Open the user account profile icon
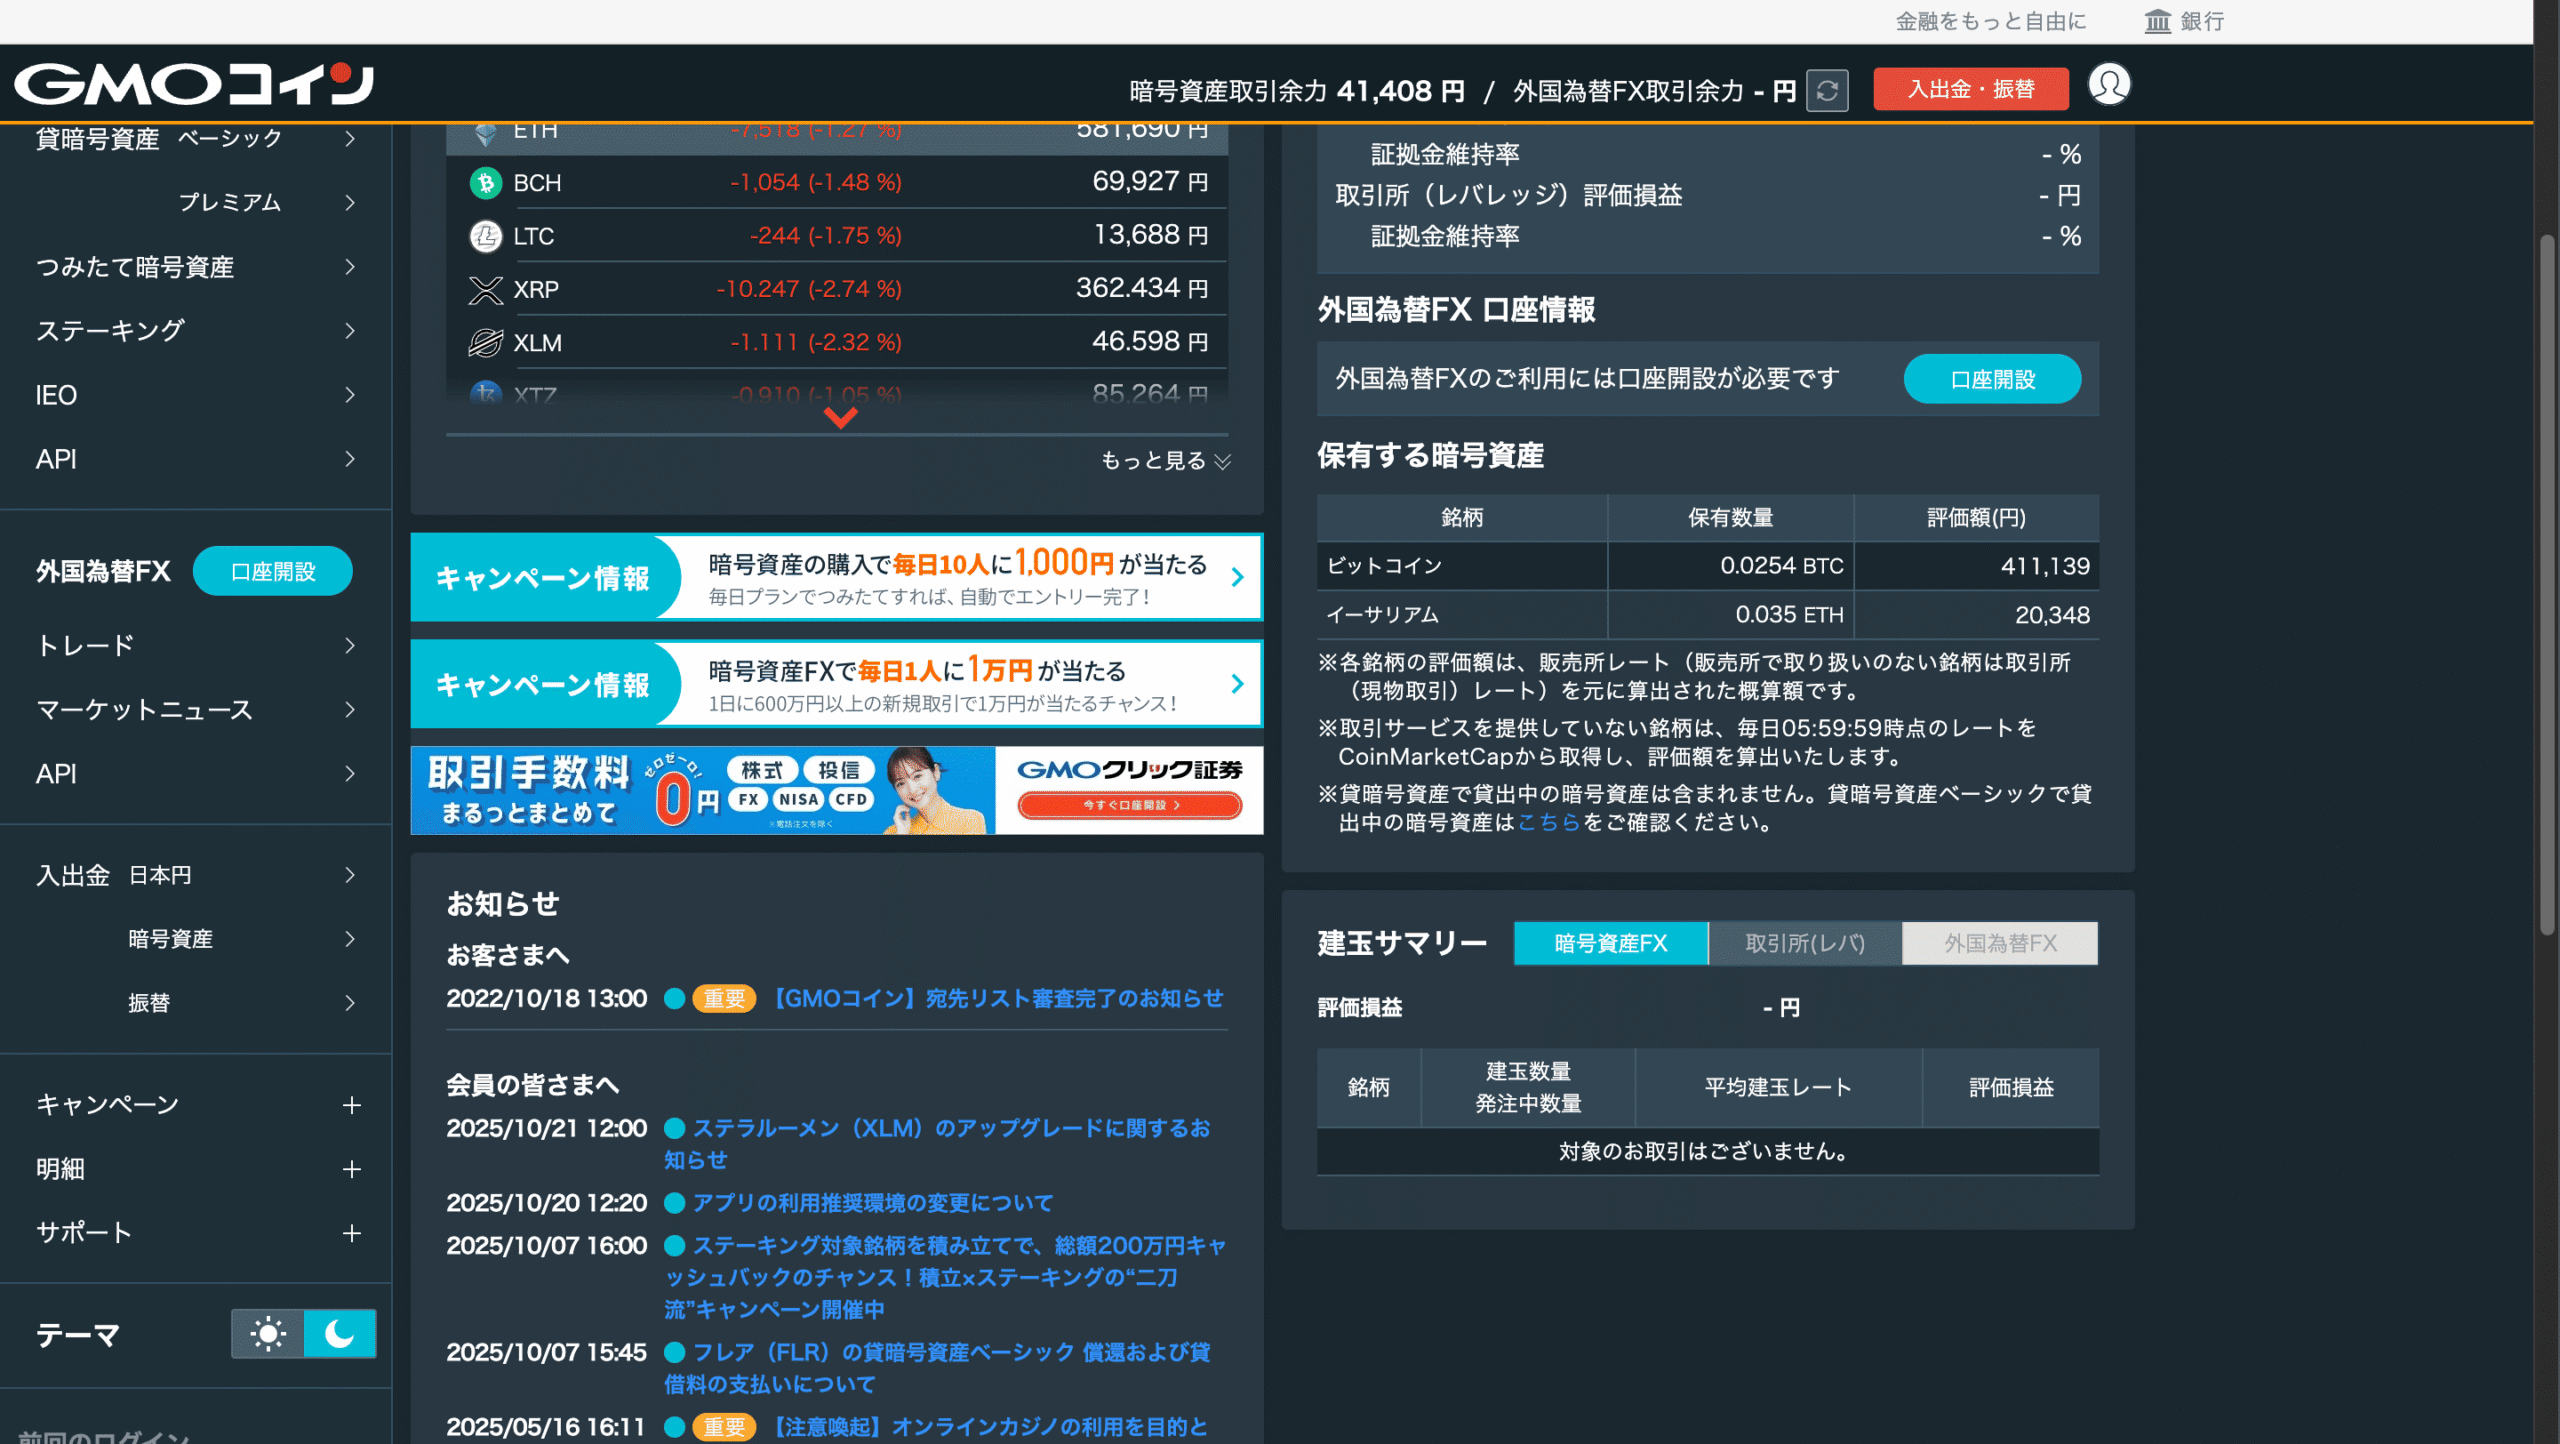Image resolution: width=2560 pixels, height=1444 pixels. 2110,85
